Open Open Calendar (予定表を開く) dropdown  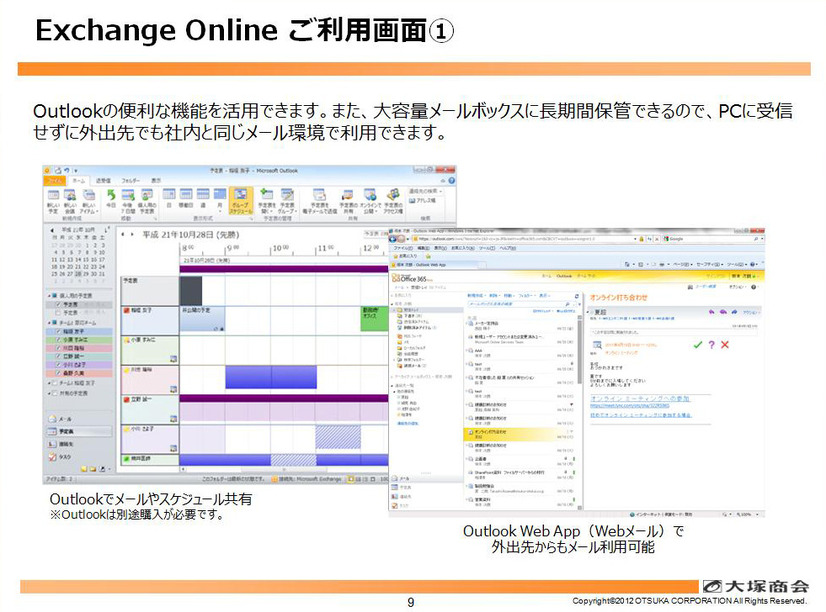click(267, 202)
